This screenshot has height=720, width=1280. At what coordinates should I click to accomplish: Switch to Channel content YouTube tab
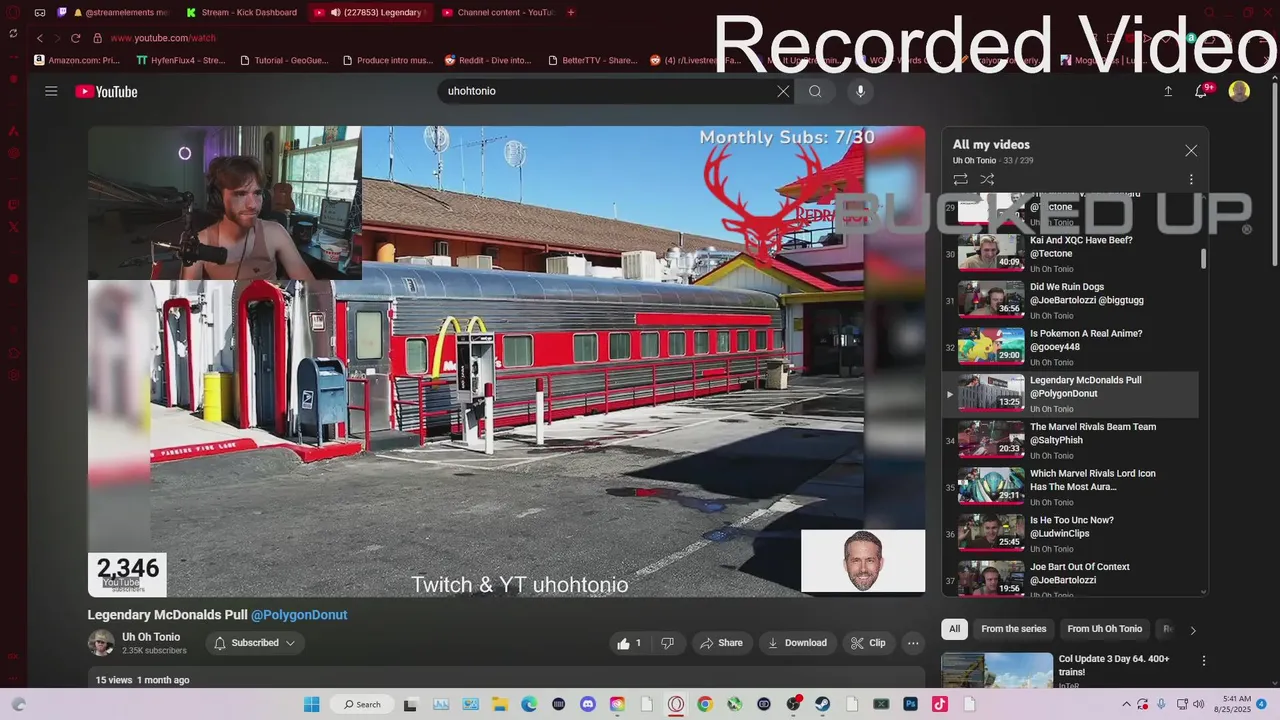coord(498,12)
